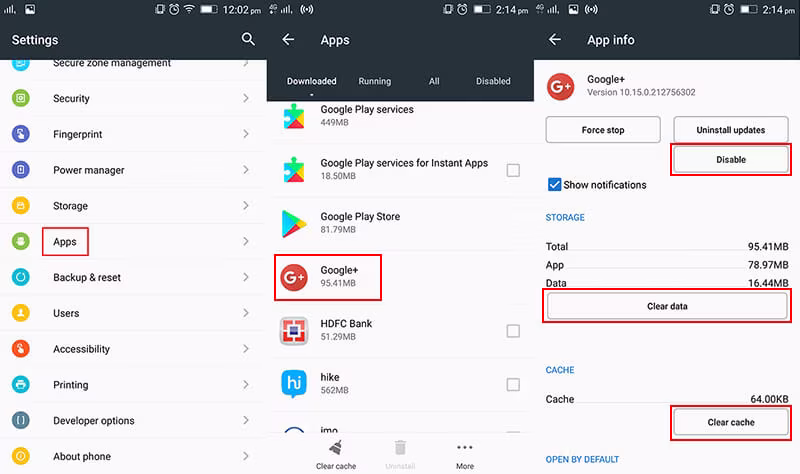
Task: Tap the Accessibility settings icon
Action: coord(20,348)
